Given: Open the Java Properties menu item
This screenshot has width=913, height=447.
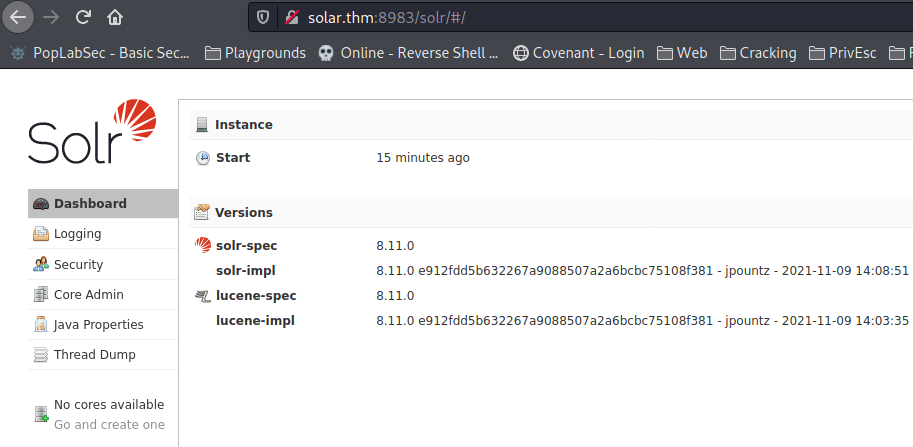Looking at the screenshot, I should coord(103,325).
